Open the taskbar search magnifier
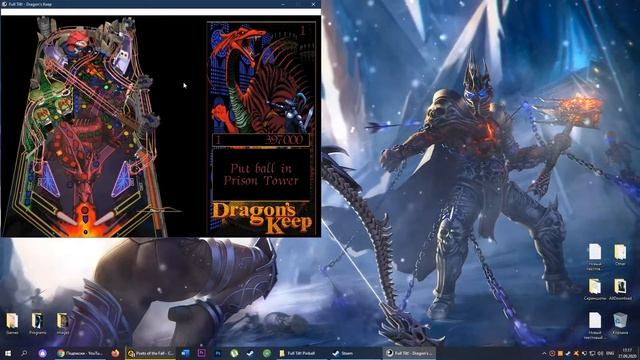Viewport: 640px width, 360px height. coord(24,353)
